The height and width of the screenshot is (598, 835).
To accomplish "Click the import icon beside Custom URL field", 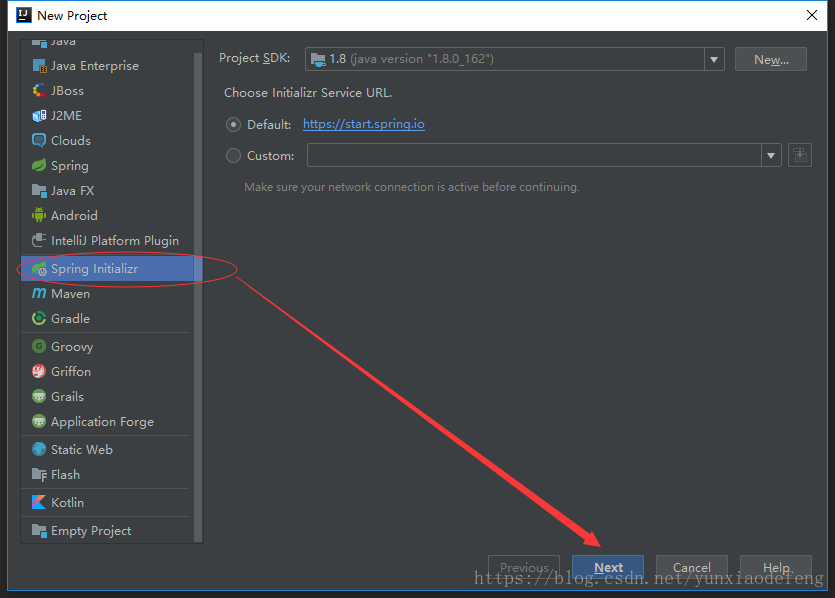I will coord(799,155).
